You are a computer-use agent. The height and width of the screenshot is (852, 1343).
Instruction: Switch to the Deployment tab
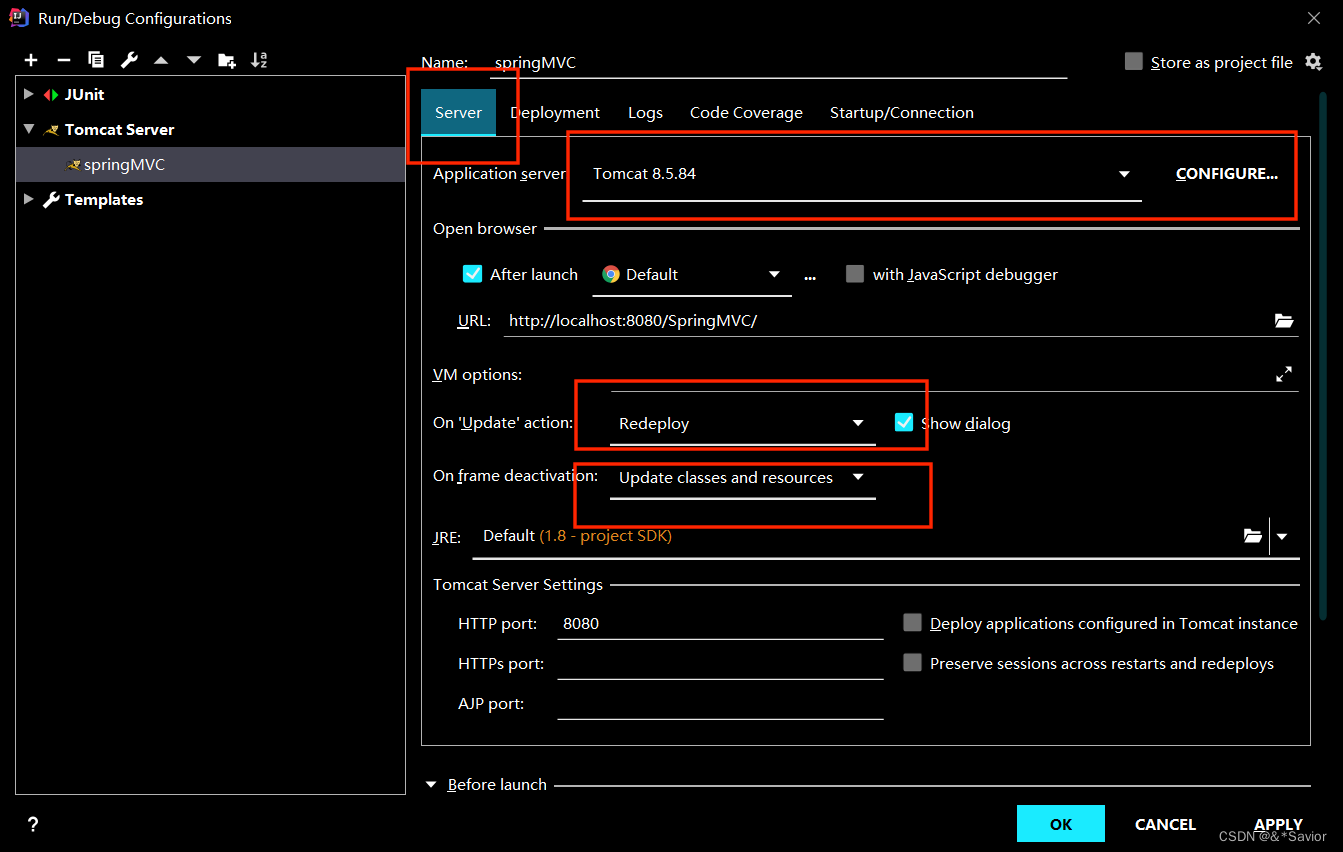pos(555,112)
